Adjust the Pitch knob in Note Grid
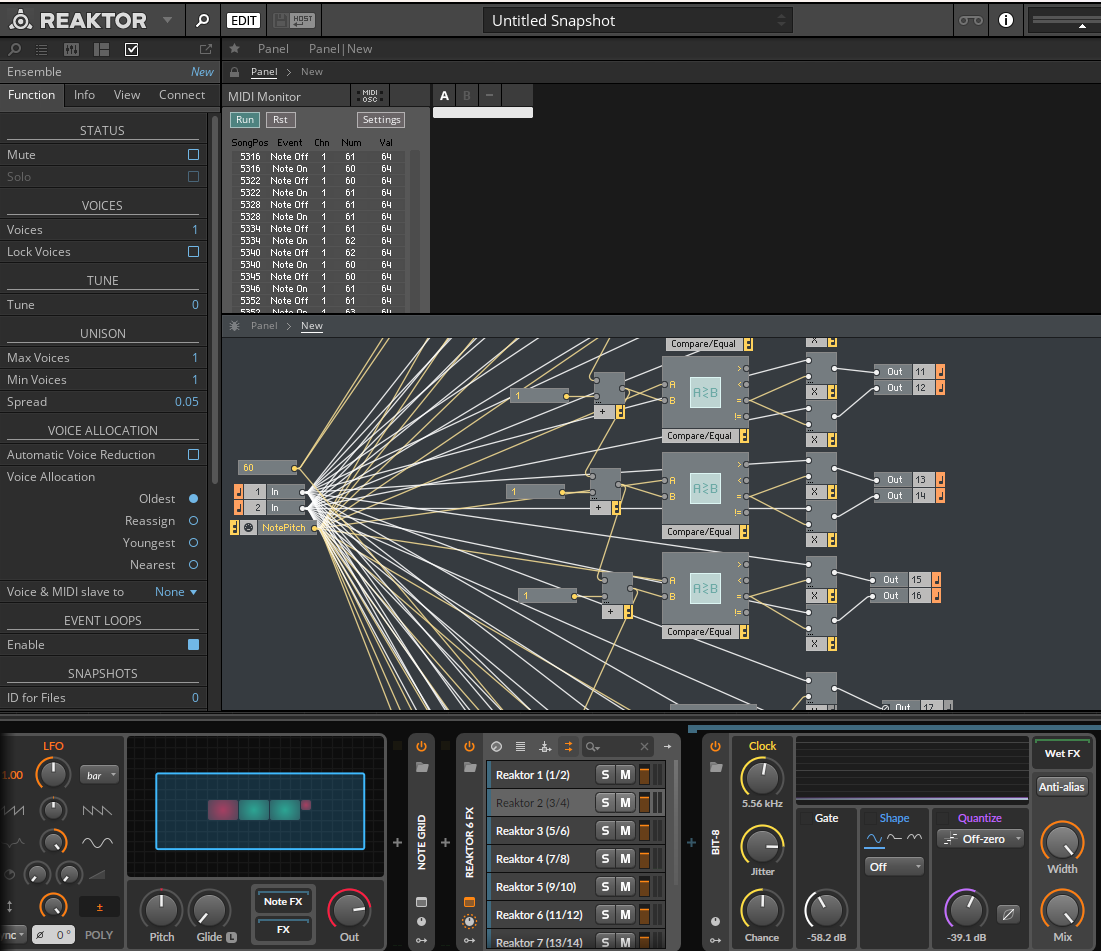The height and width of the screenshot is (951, 1101). 161,910
